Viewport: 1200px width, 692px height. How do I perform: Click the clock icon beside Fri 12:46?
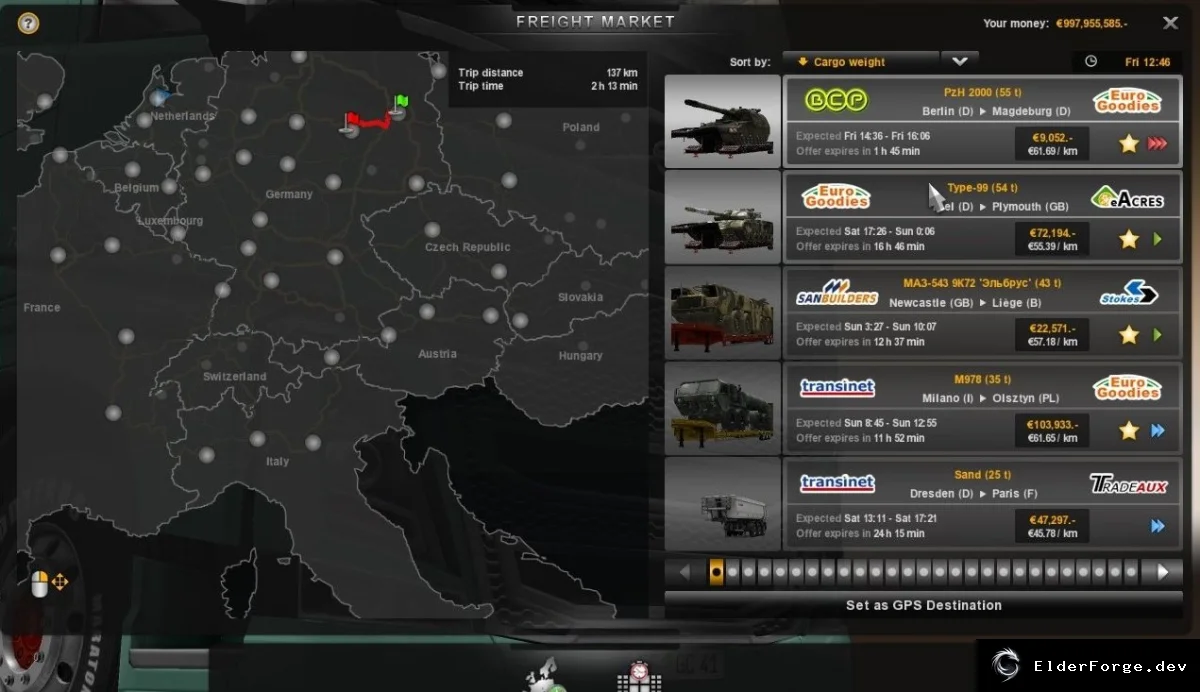pos(1091,61)
